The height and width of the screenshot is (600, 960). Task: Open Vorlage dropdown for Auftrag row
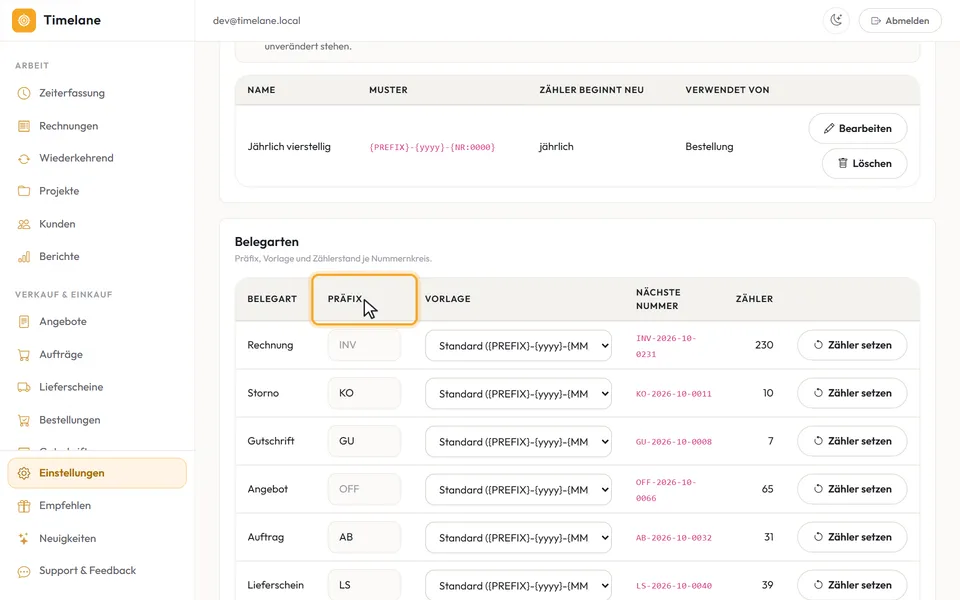tap(518, 538)
